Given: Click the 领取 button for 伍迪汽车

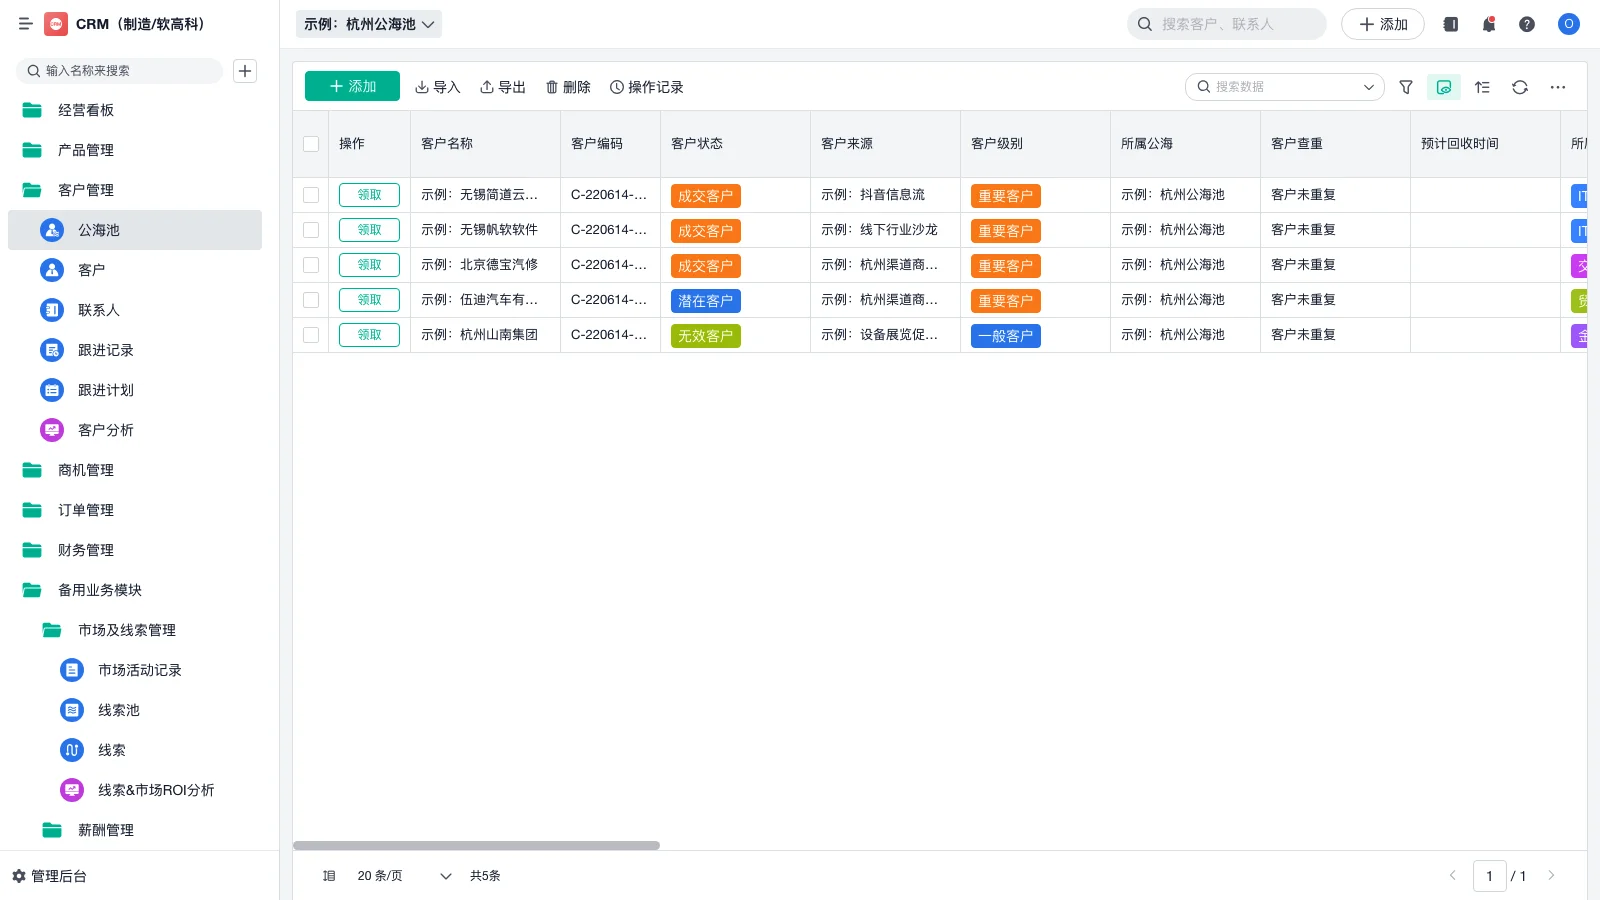Looking at the screenshot, I should tap(369, 299).
